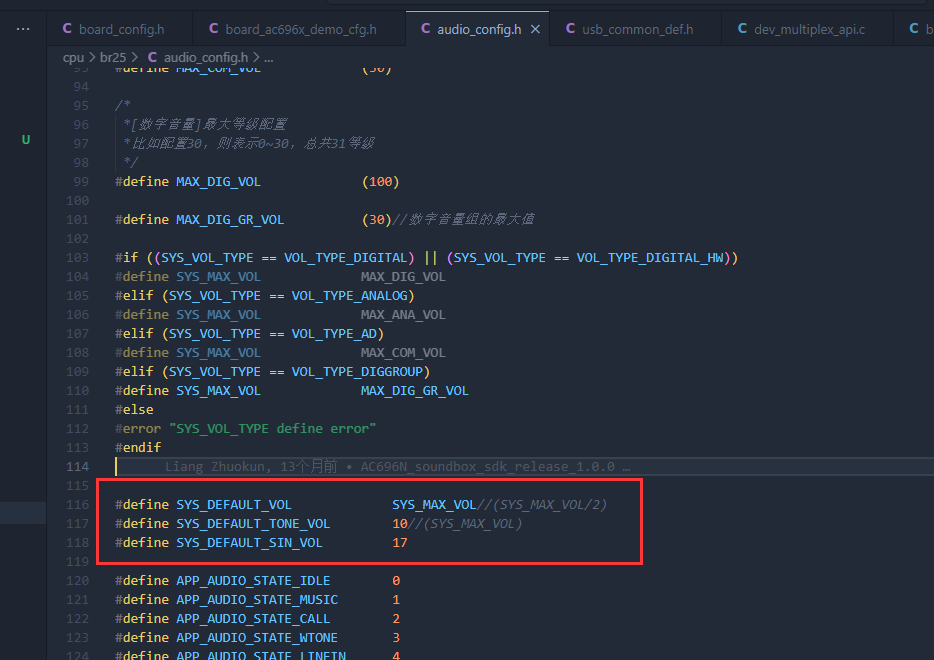This screenshot has height=660, width=934.
Task: Click the SYS_DEFAULT_SIN_VOL macro name
Action: click(x=249, y=543)
